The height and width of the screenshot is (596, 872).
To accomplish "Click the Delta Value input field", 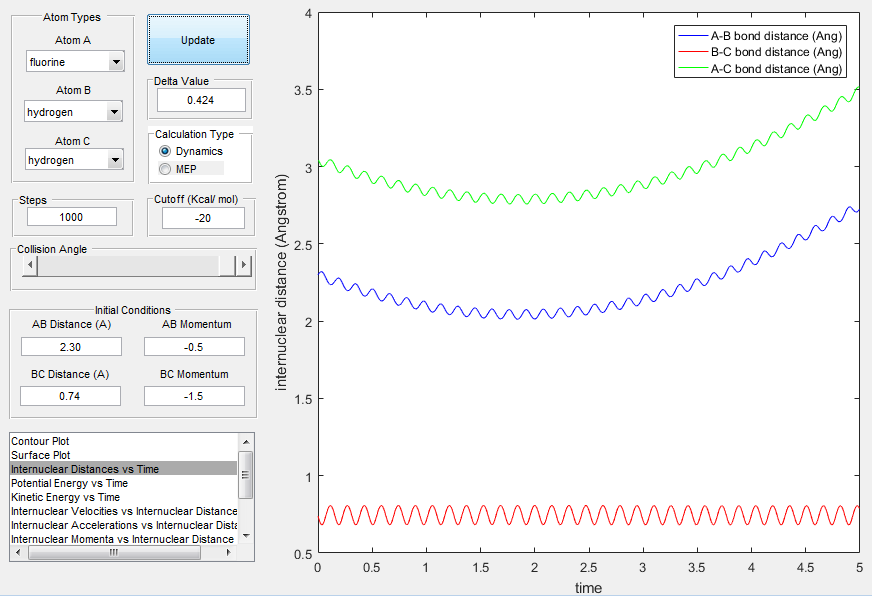I will 200,100.
